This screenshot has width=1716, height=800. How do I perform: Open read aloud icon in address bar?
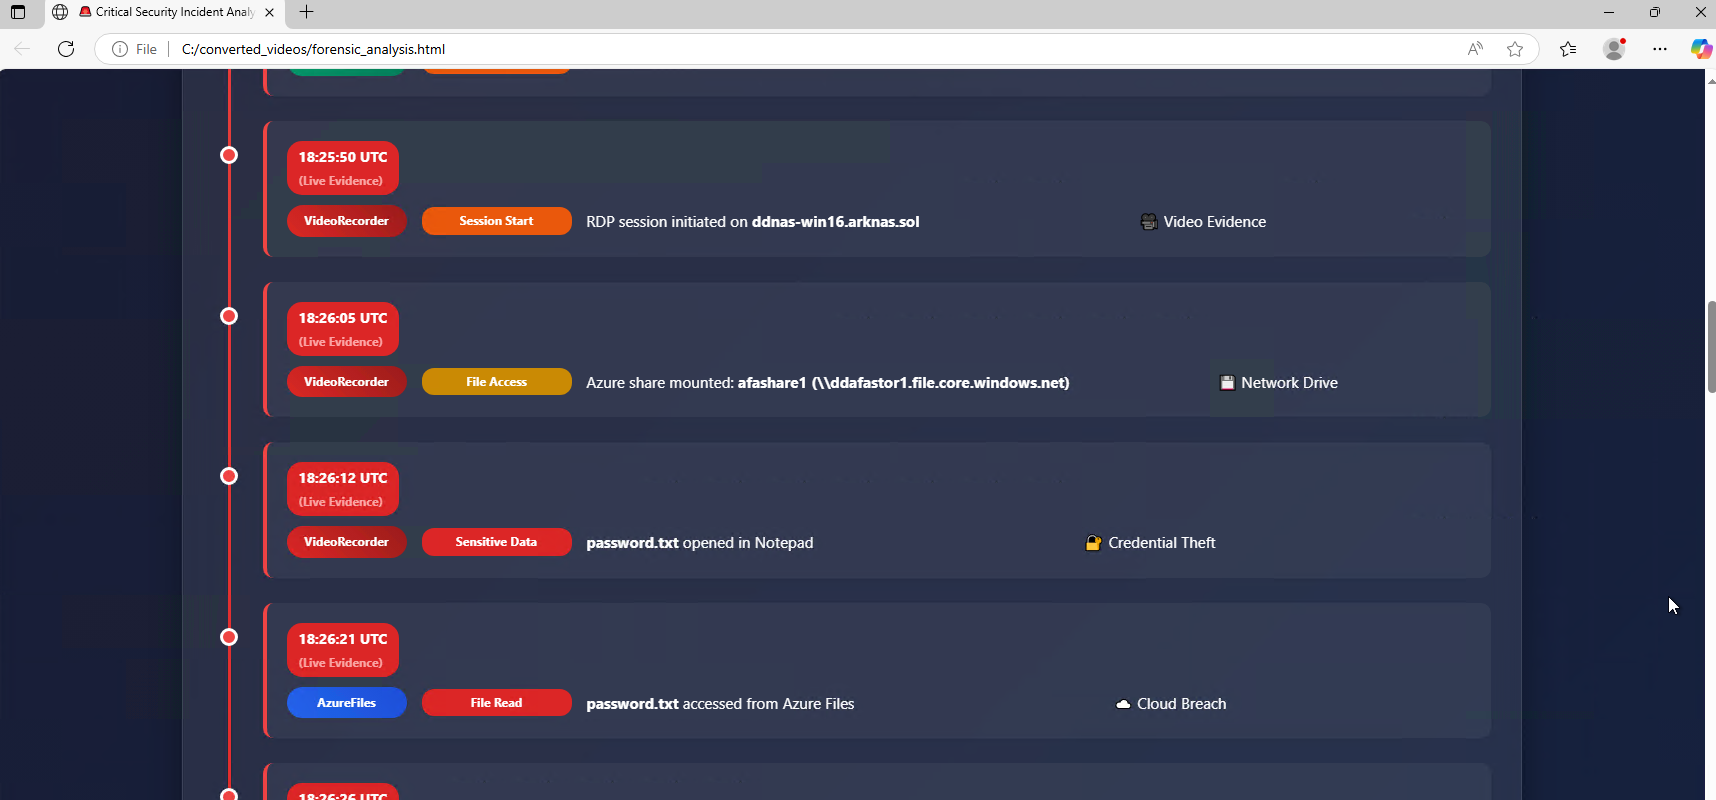click(1475, 49)
